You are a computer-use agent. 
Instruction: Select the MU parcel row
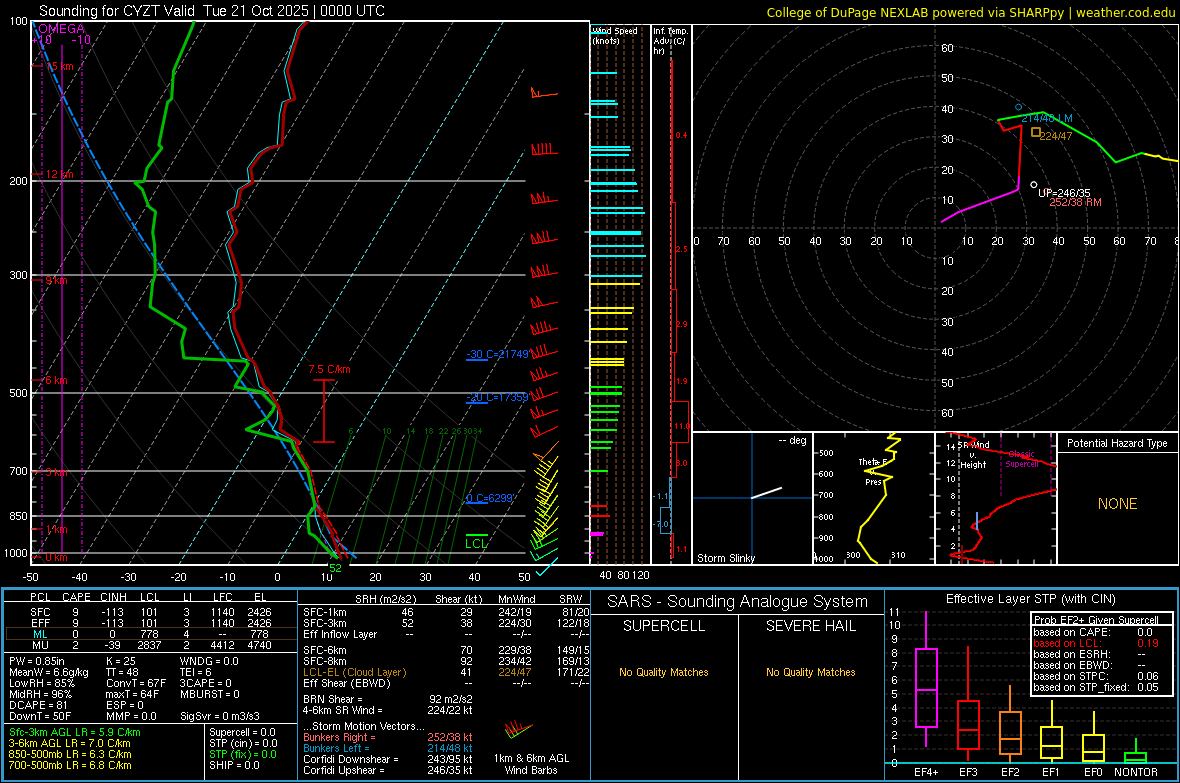click(x=151, y=644)
